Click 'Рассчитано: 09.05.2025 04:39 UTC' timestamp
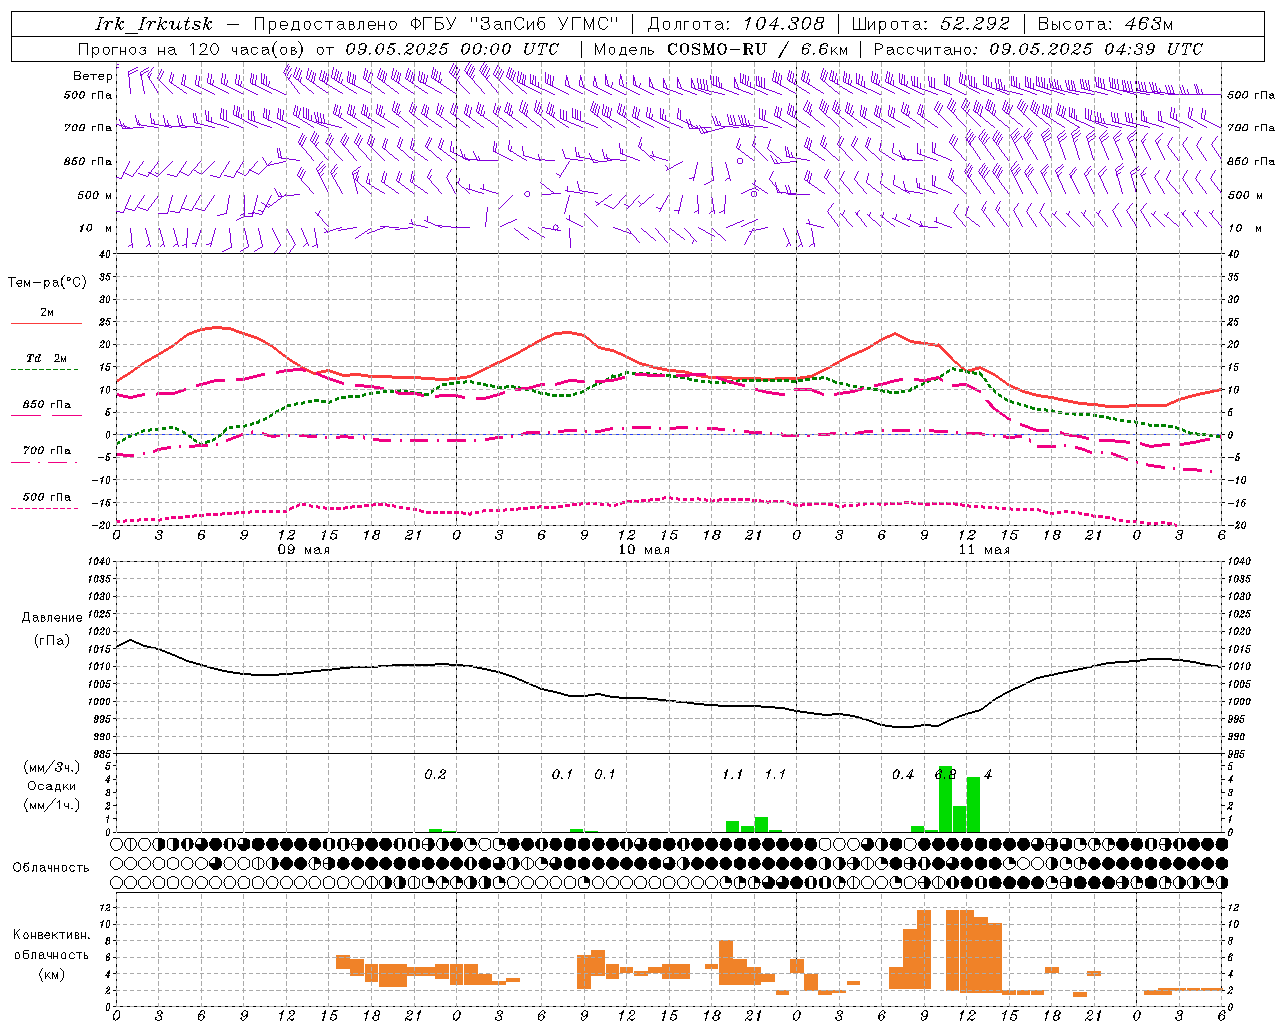This screenshot has width=1280, height=1024. tap(1039, 49)
